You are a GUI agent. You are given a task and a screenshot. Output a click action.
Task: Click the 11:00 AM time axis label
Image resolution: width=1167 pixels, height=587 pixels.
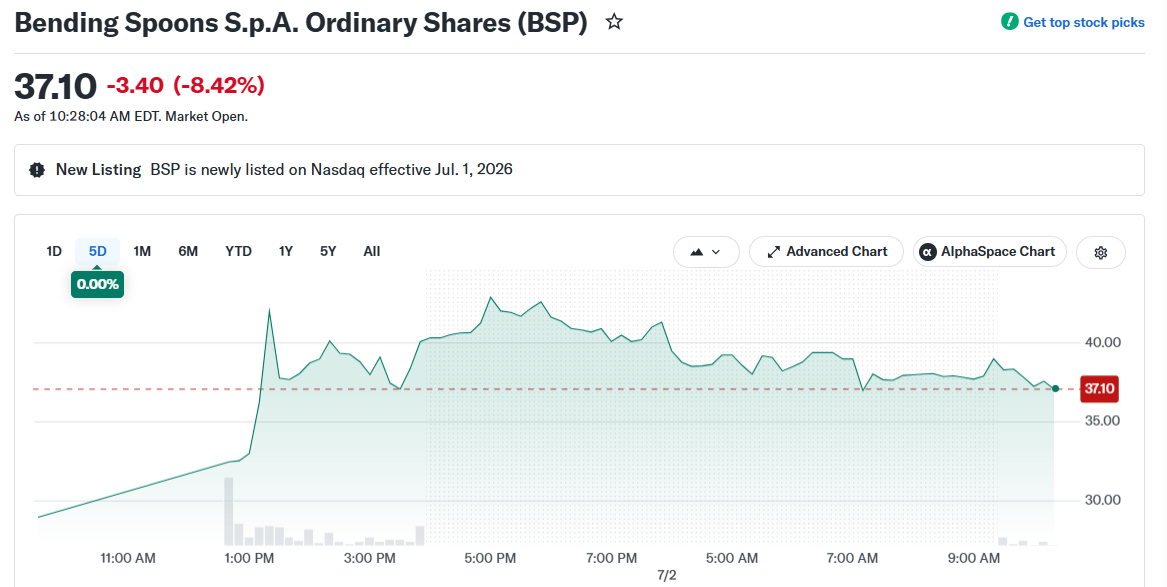[128, 558]
